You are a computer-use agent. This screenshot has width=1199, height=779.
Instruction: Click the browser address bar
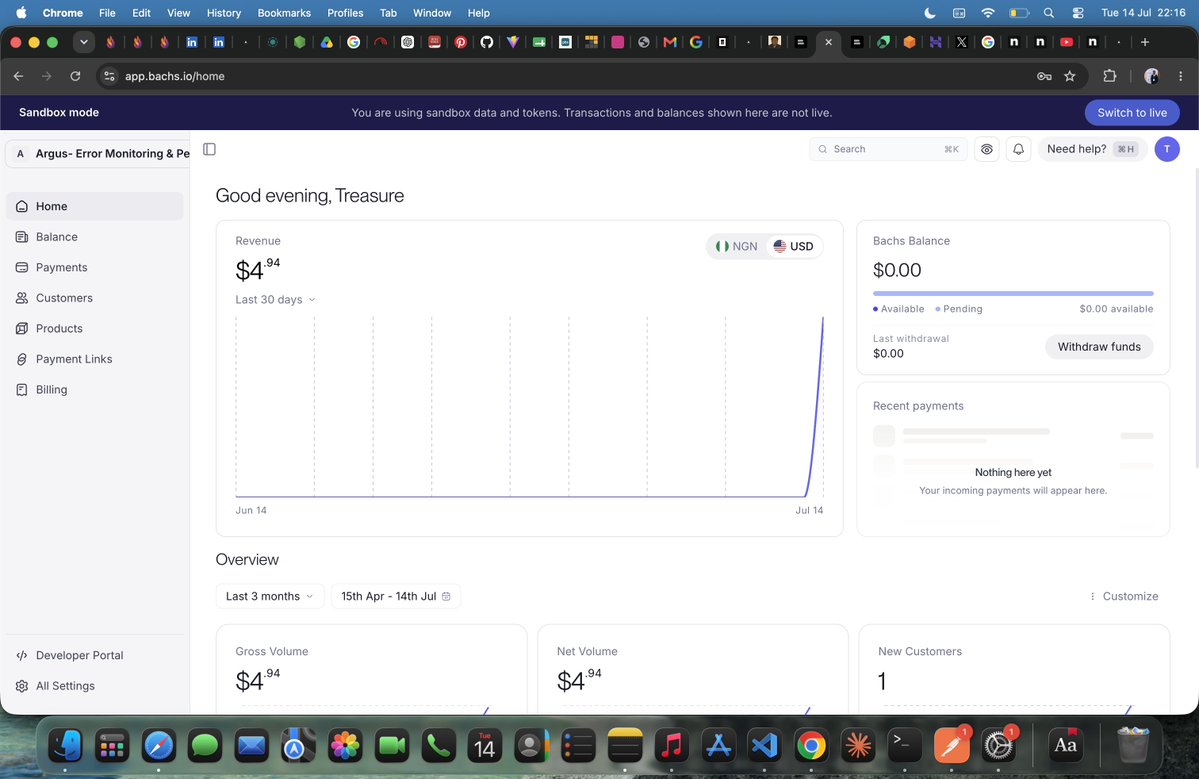tap(566, 76)
